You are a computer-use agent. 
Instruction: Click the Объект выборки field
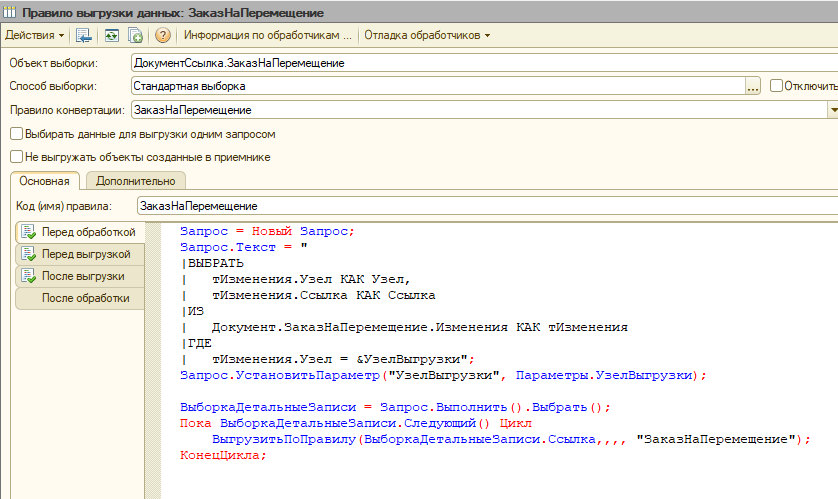(x=484, y=63)
